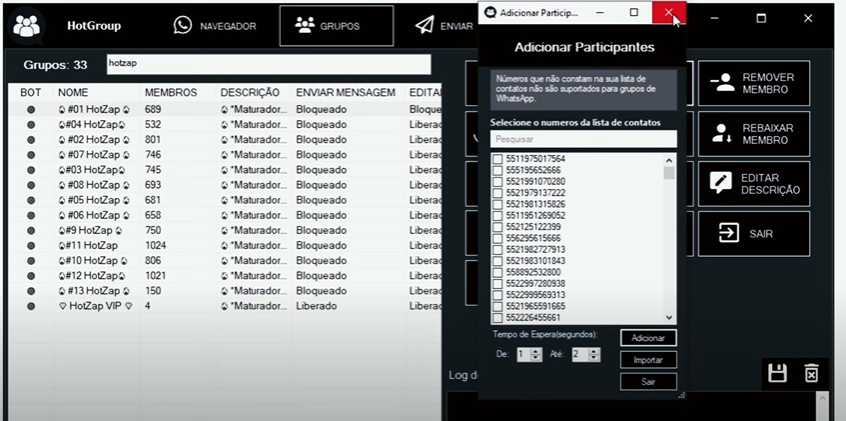The image size is (846, 421).
Task: Click the BOT status dot for HotZap VIP
Action: click(x=31, y=306)
